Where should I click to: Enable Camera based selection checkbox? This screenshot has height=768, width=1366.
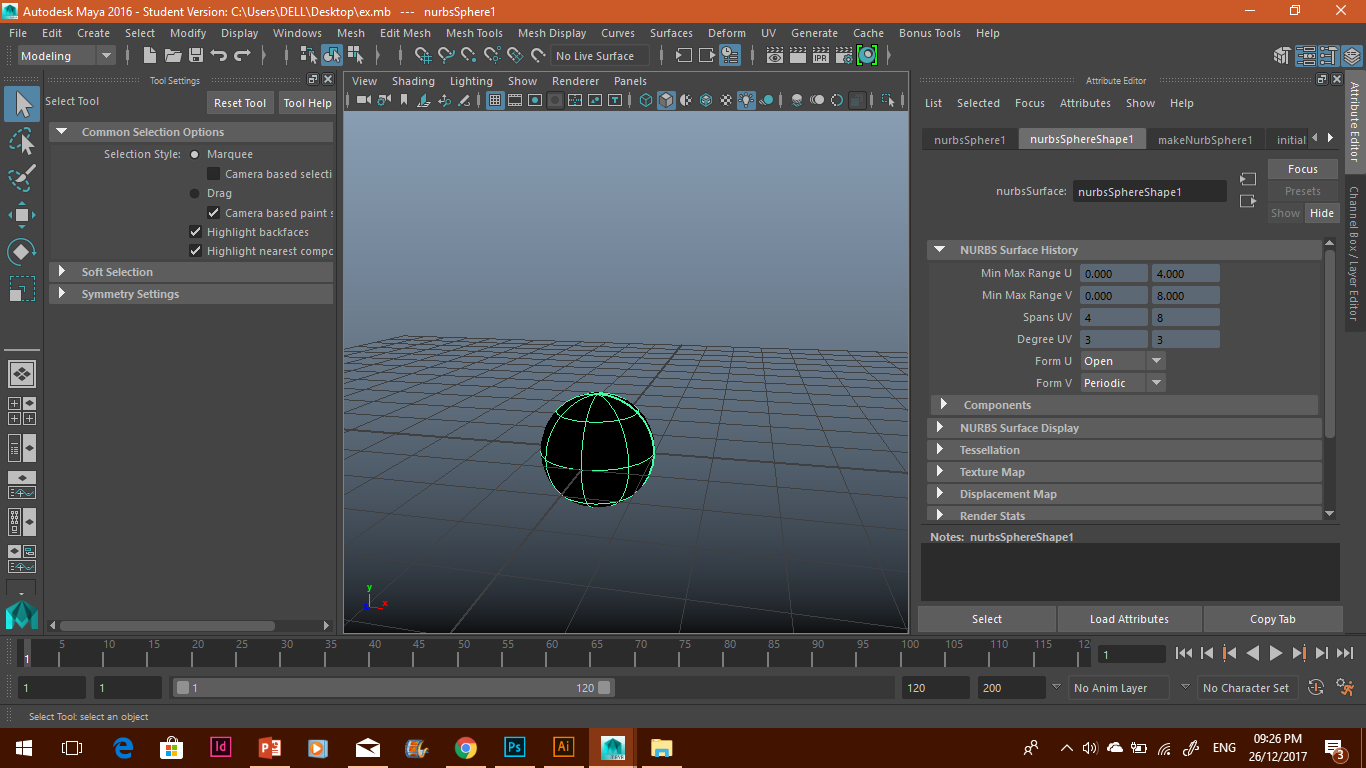[213, 174]
